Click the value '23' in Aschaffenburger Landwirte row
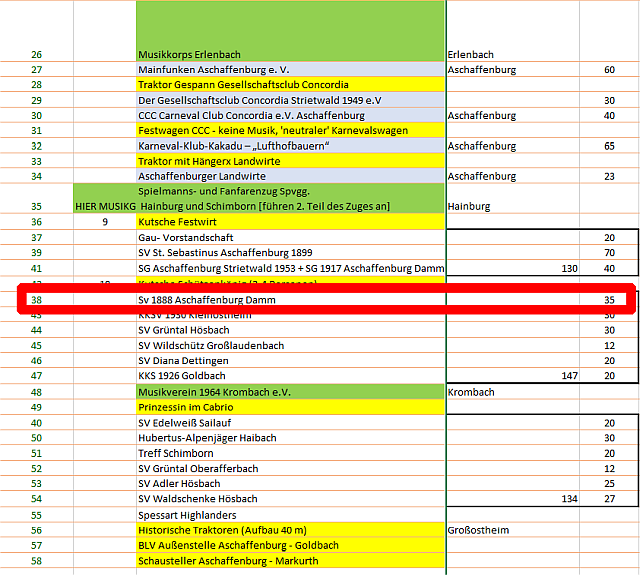Viewport: 640px width, 575px height. pos(609,176)
